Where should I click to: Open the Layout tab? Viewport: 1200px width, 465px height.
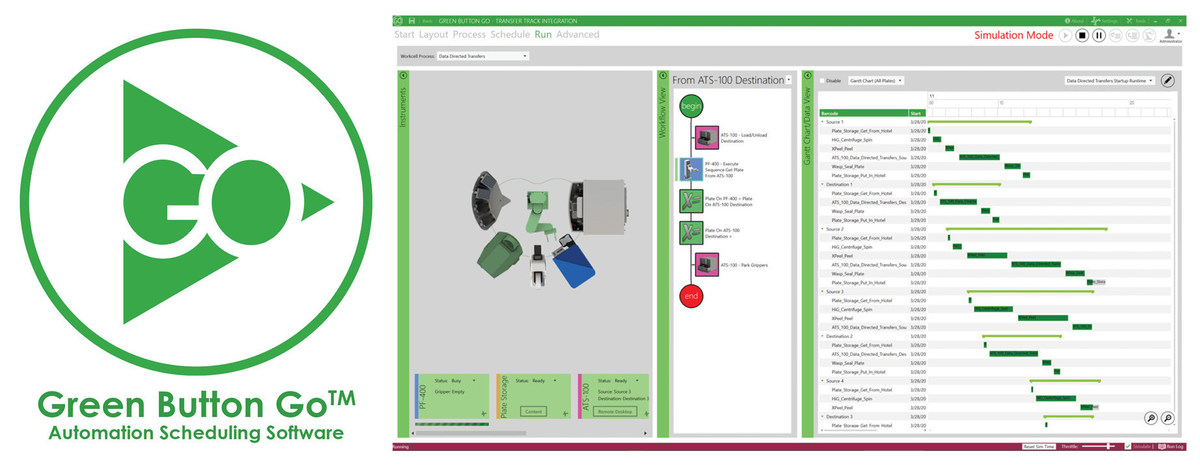(x=433, y=34)
